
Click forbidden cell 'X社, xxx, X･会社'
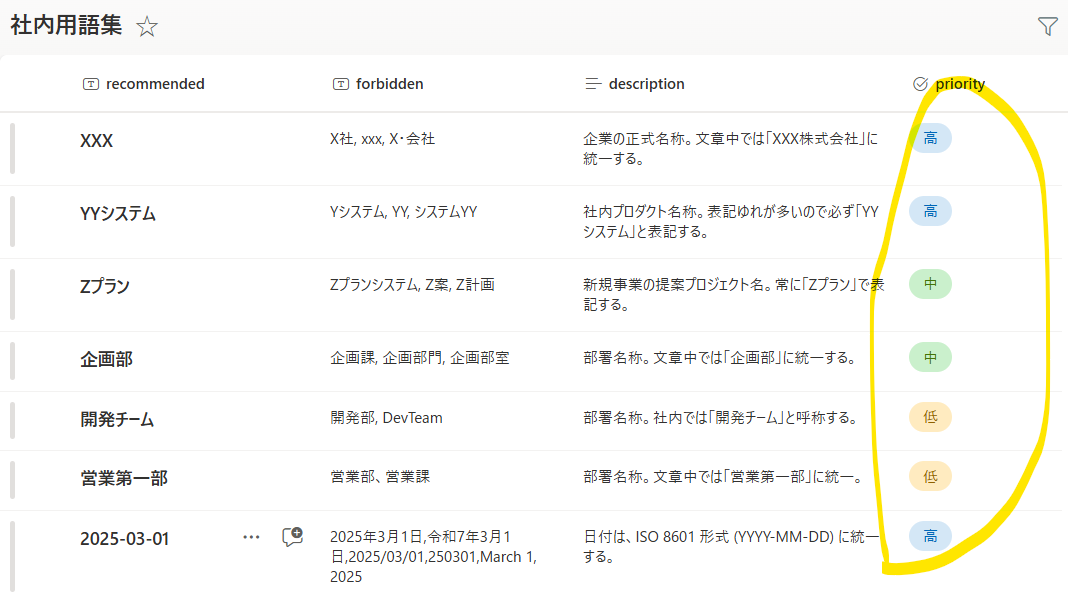(x=383, y=139)
